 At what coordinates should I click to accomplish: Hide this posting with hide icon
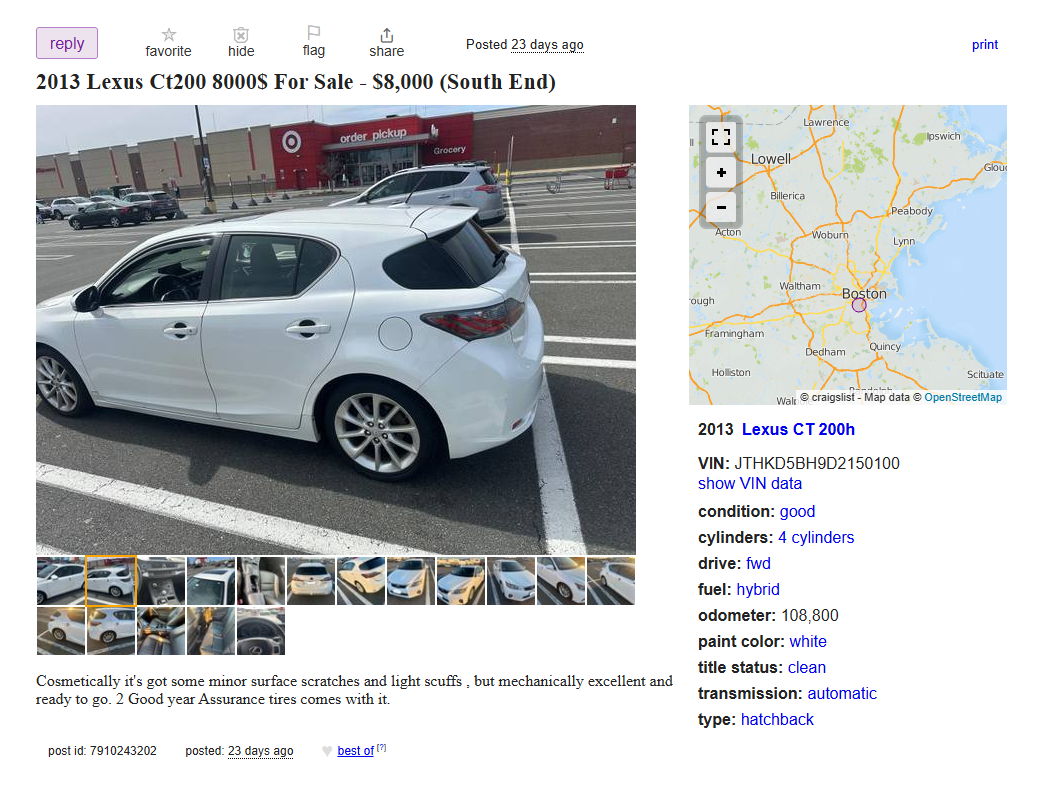click(x=241, y=34)
